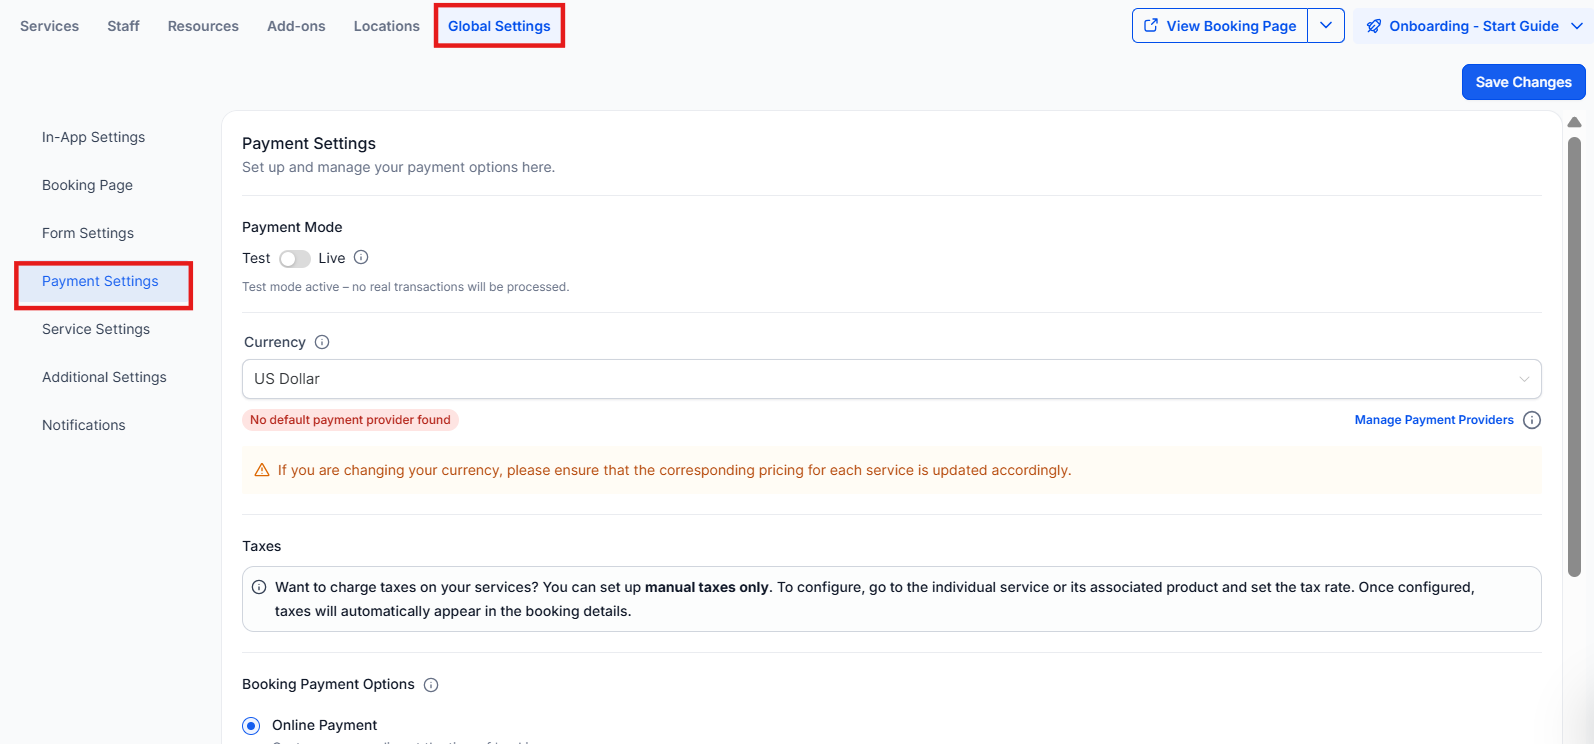The image size is (1594, 744).
Task: Open the Add-ons tab
Action: tap(296, 26)
